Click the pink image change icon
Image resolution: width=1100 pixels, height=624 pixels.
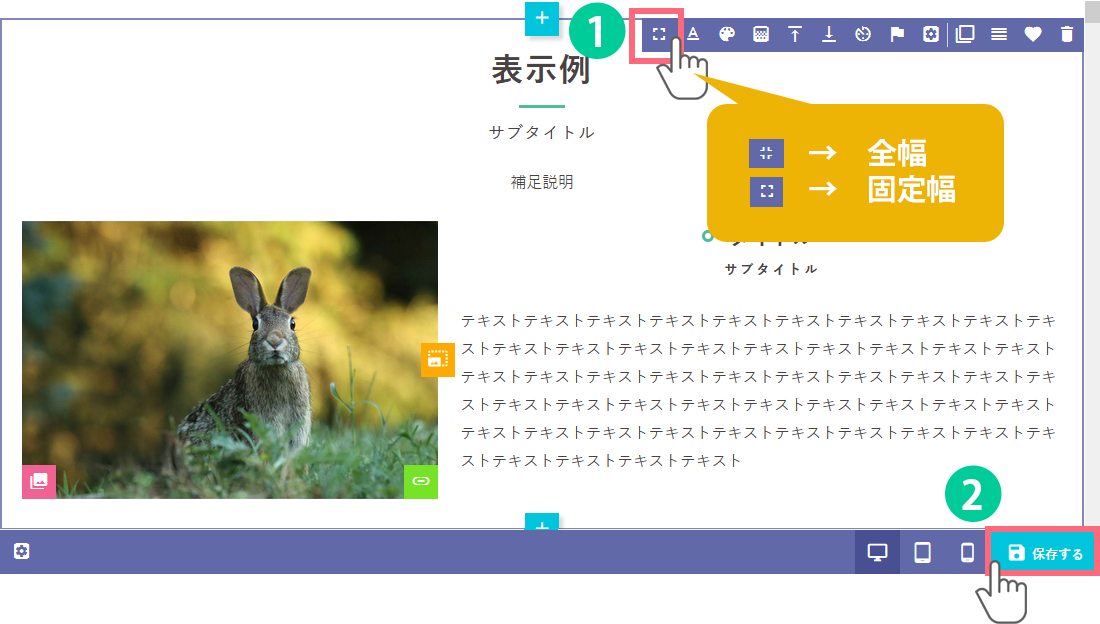[39, 481]
